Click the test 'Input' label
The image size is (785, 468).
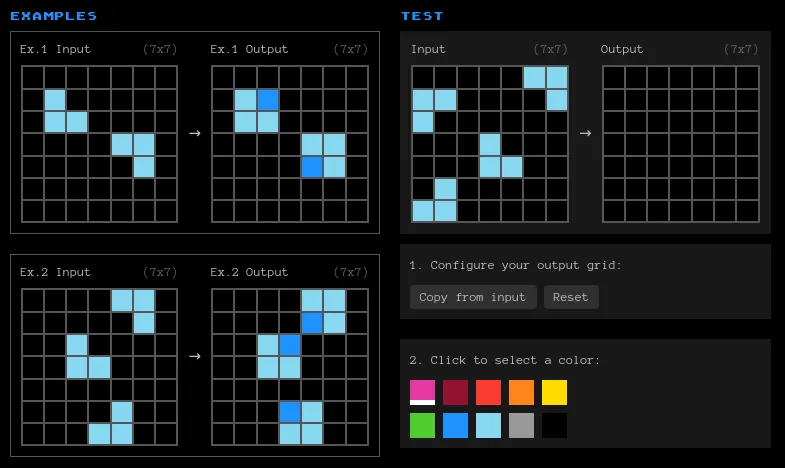coord(428,49)
